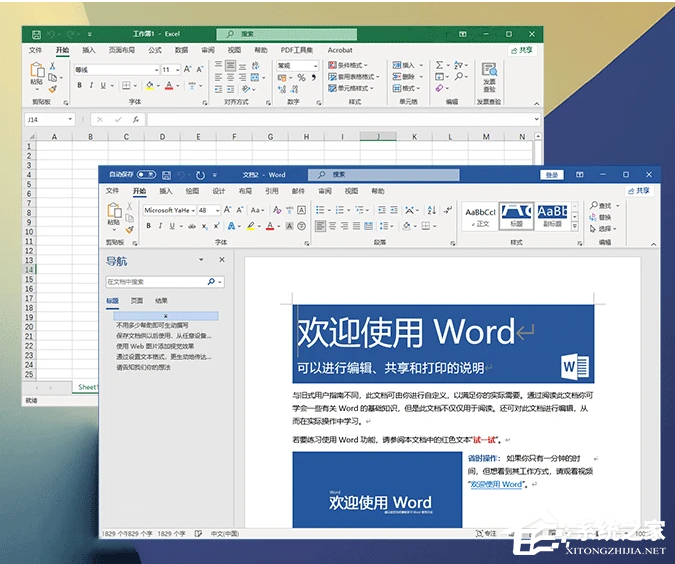This screenshot has width=675, height=564.
Task: Increase indent in Word paragraph group
Action: pos(394,210)
